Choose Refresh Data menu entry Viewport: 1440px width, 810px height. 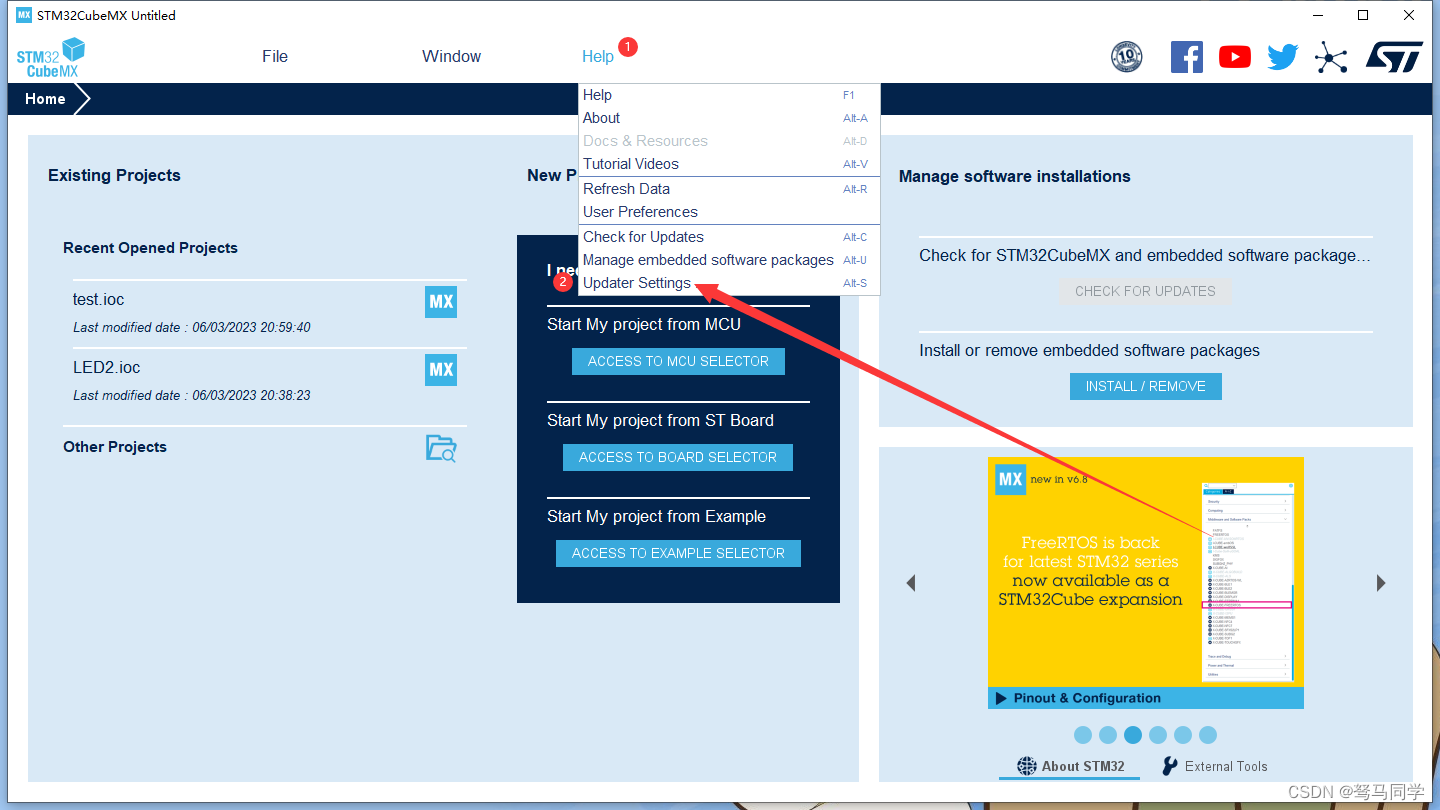pos(729,189)
